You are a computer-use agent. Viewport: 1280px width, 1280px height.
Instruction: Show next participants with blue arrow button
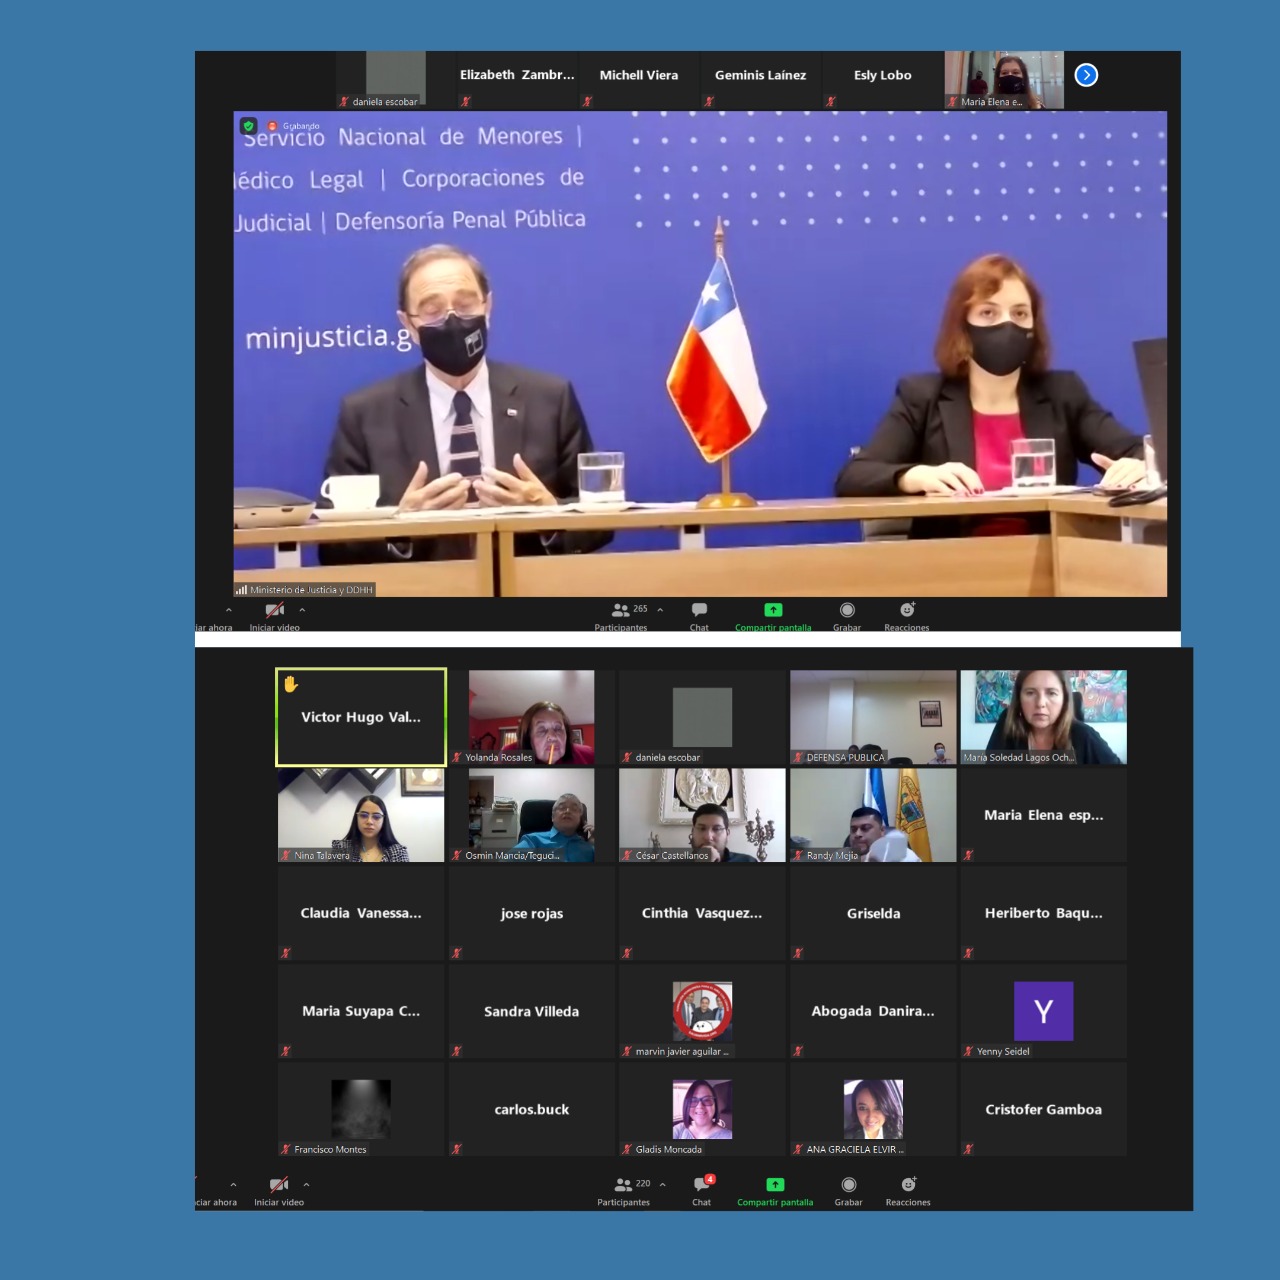(x=1086, y=75)
